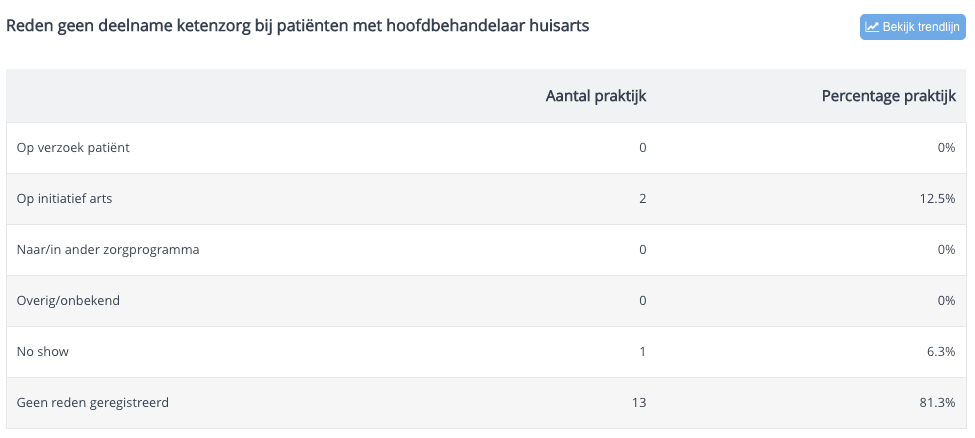Select the Percentage praktijk column header
Image resolution: width=975 pixels, height=438 pixels.
coord(889,96)
